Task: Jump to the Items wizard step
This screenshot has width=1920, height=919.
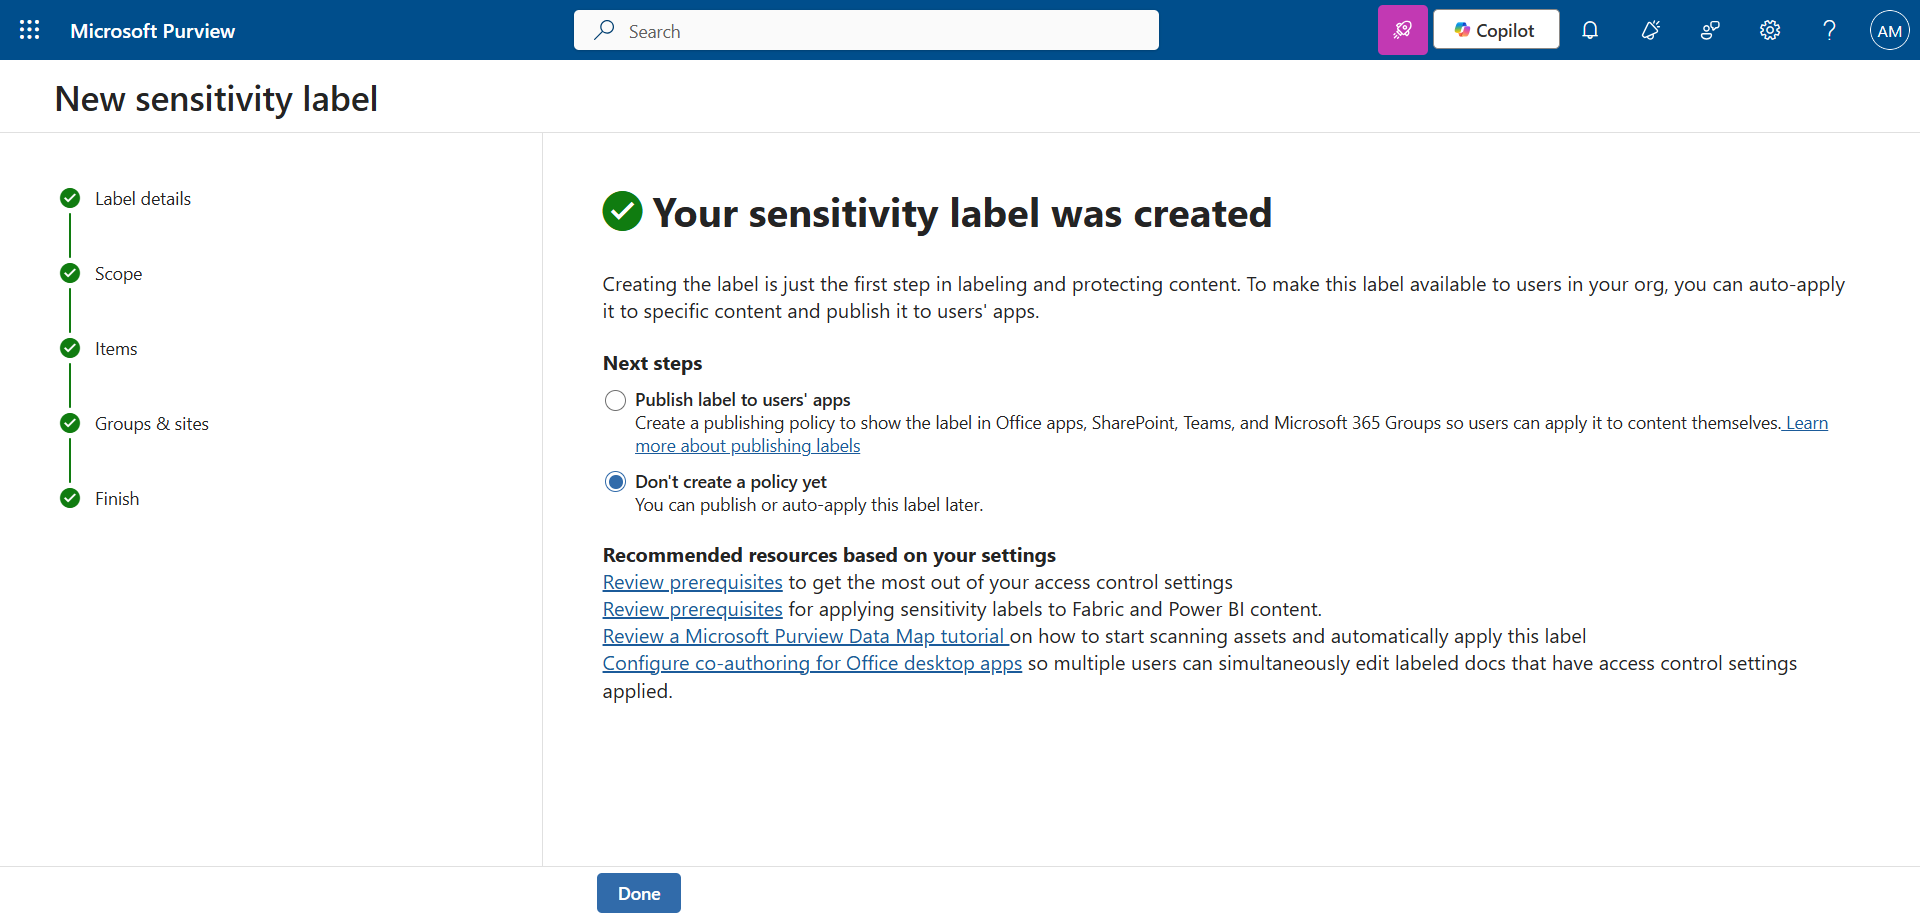Action: (x=116, y=349)
